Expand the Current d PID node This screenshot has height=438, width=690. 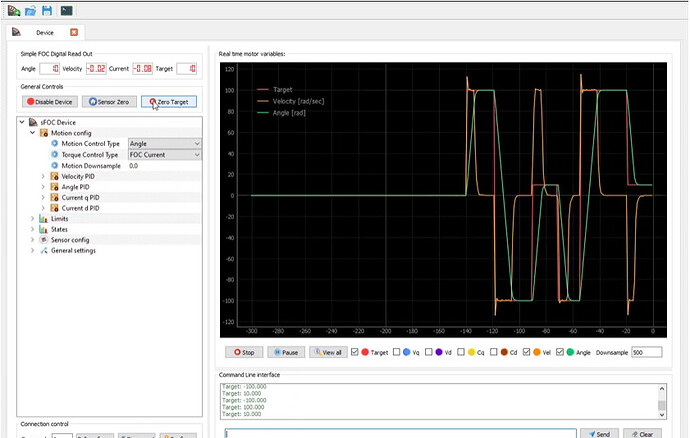(x=43, y=208)
